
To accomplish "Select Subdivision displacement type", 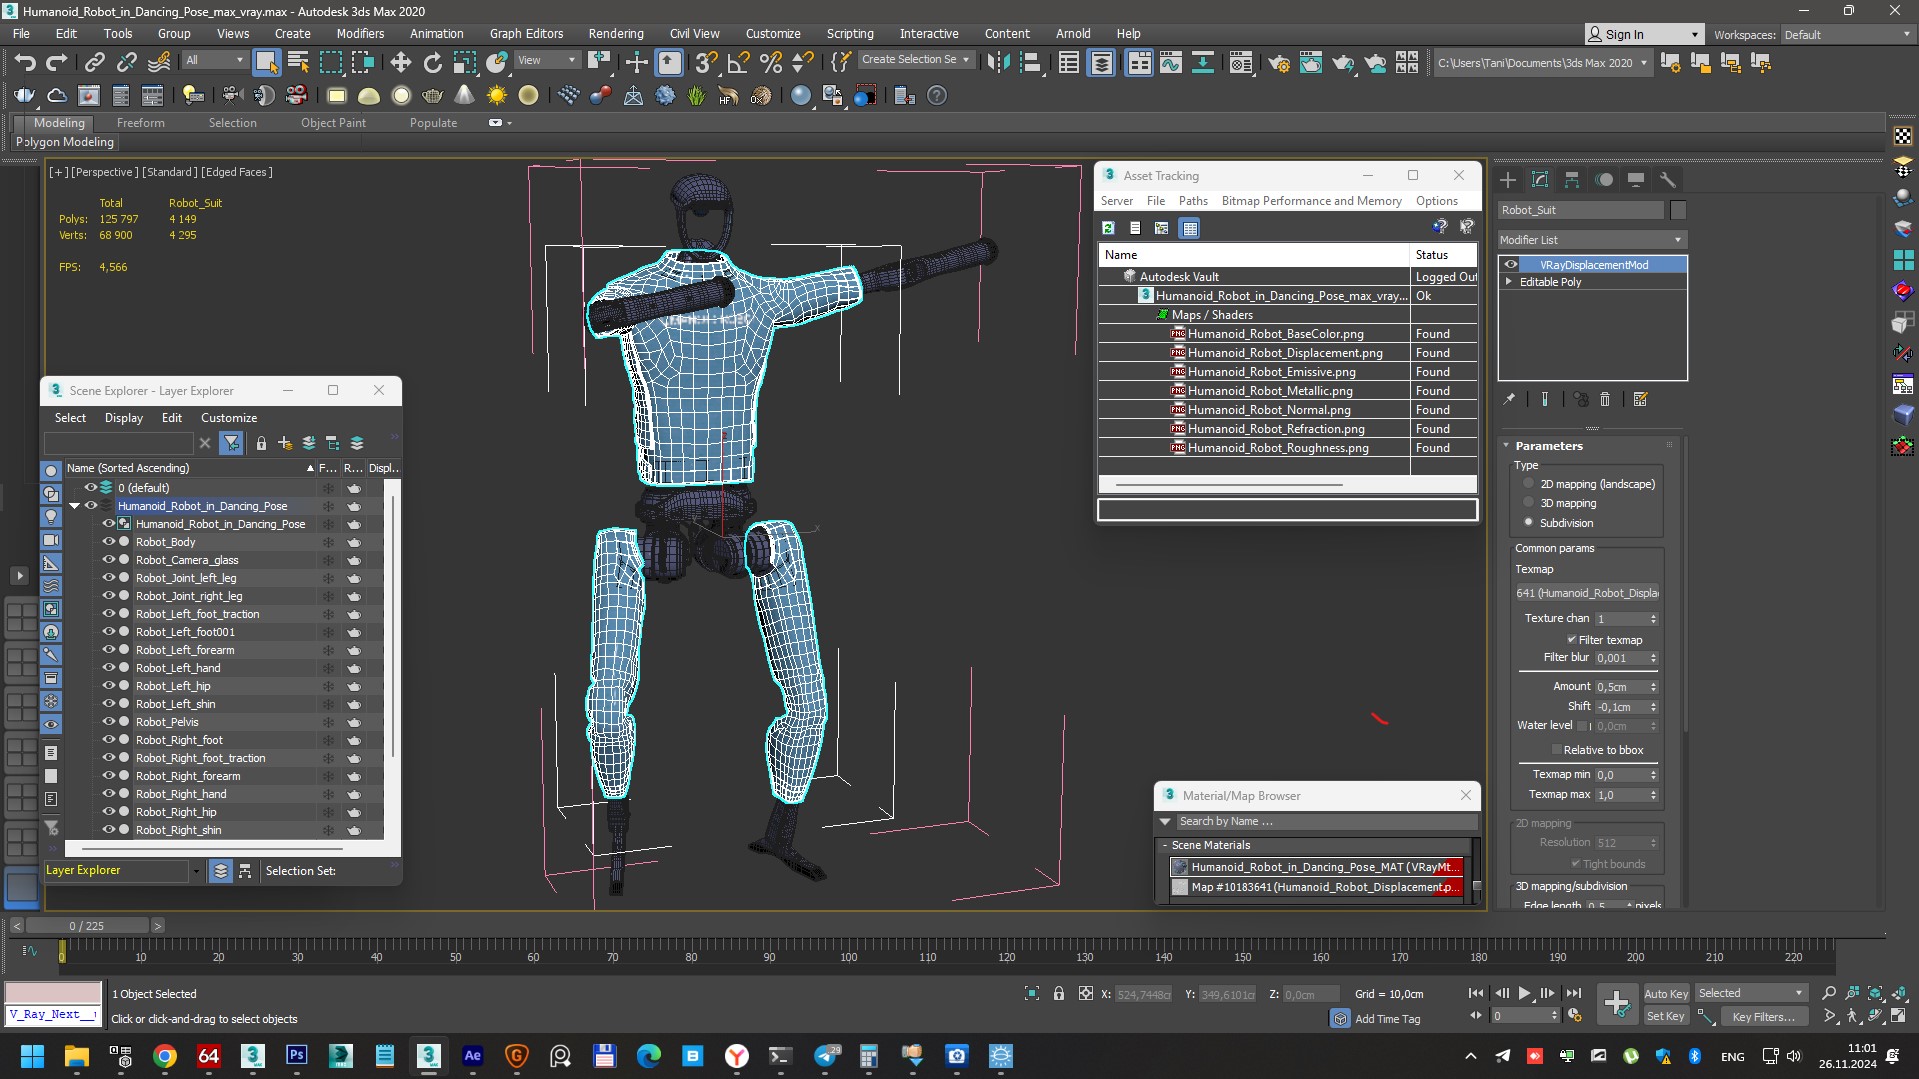I will 1528,522.
